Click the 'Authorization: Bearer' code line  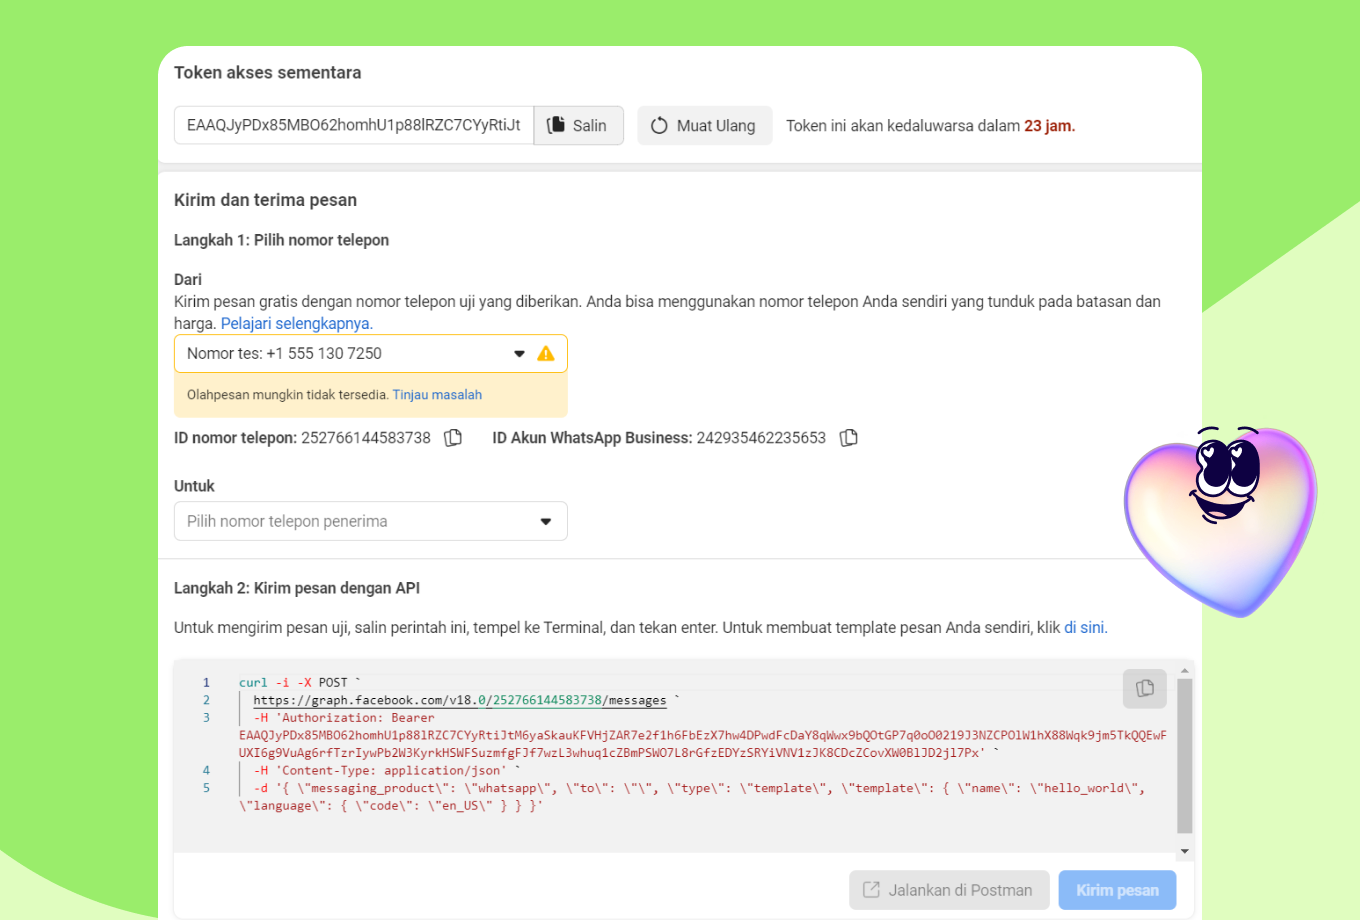coord(344,717)
